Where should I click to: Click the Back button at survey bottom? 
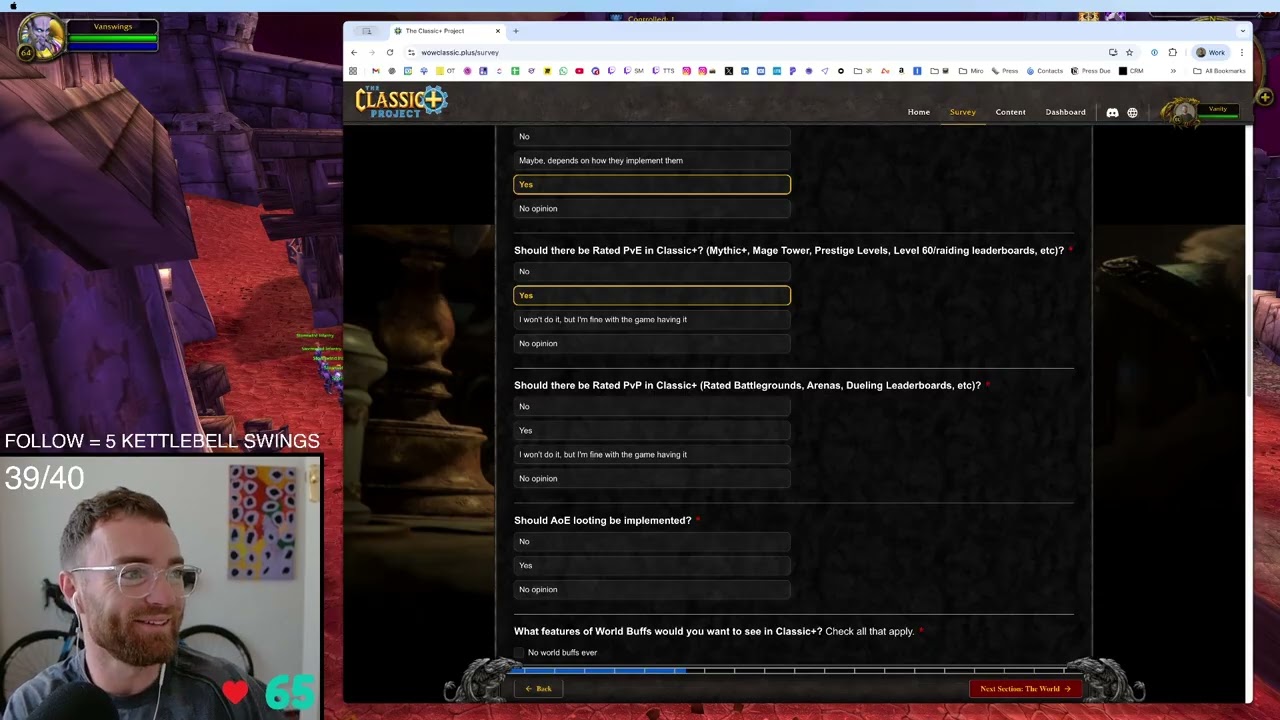(539, 689)
